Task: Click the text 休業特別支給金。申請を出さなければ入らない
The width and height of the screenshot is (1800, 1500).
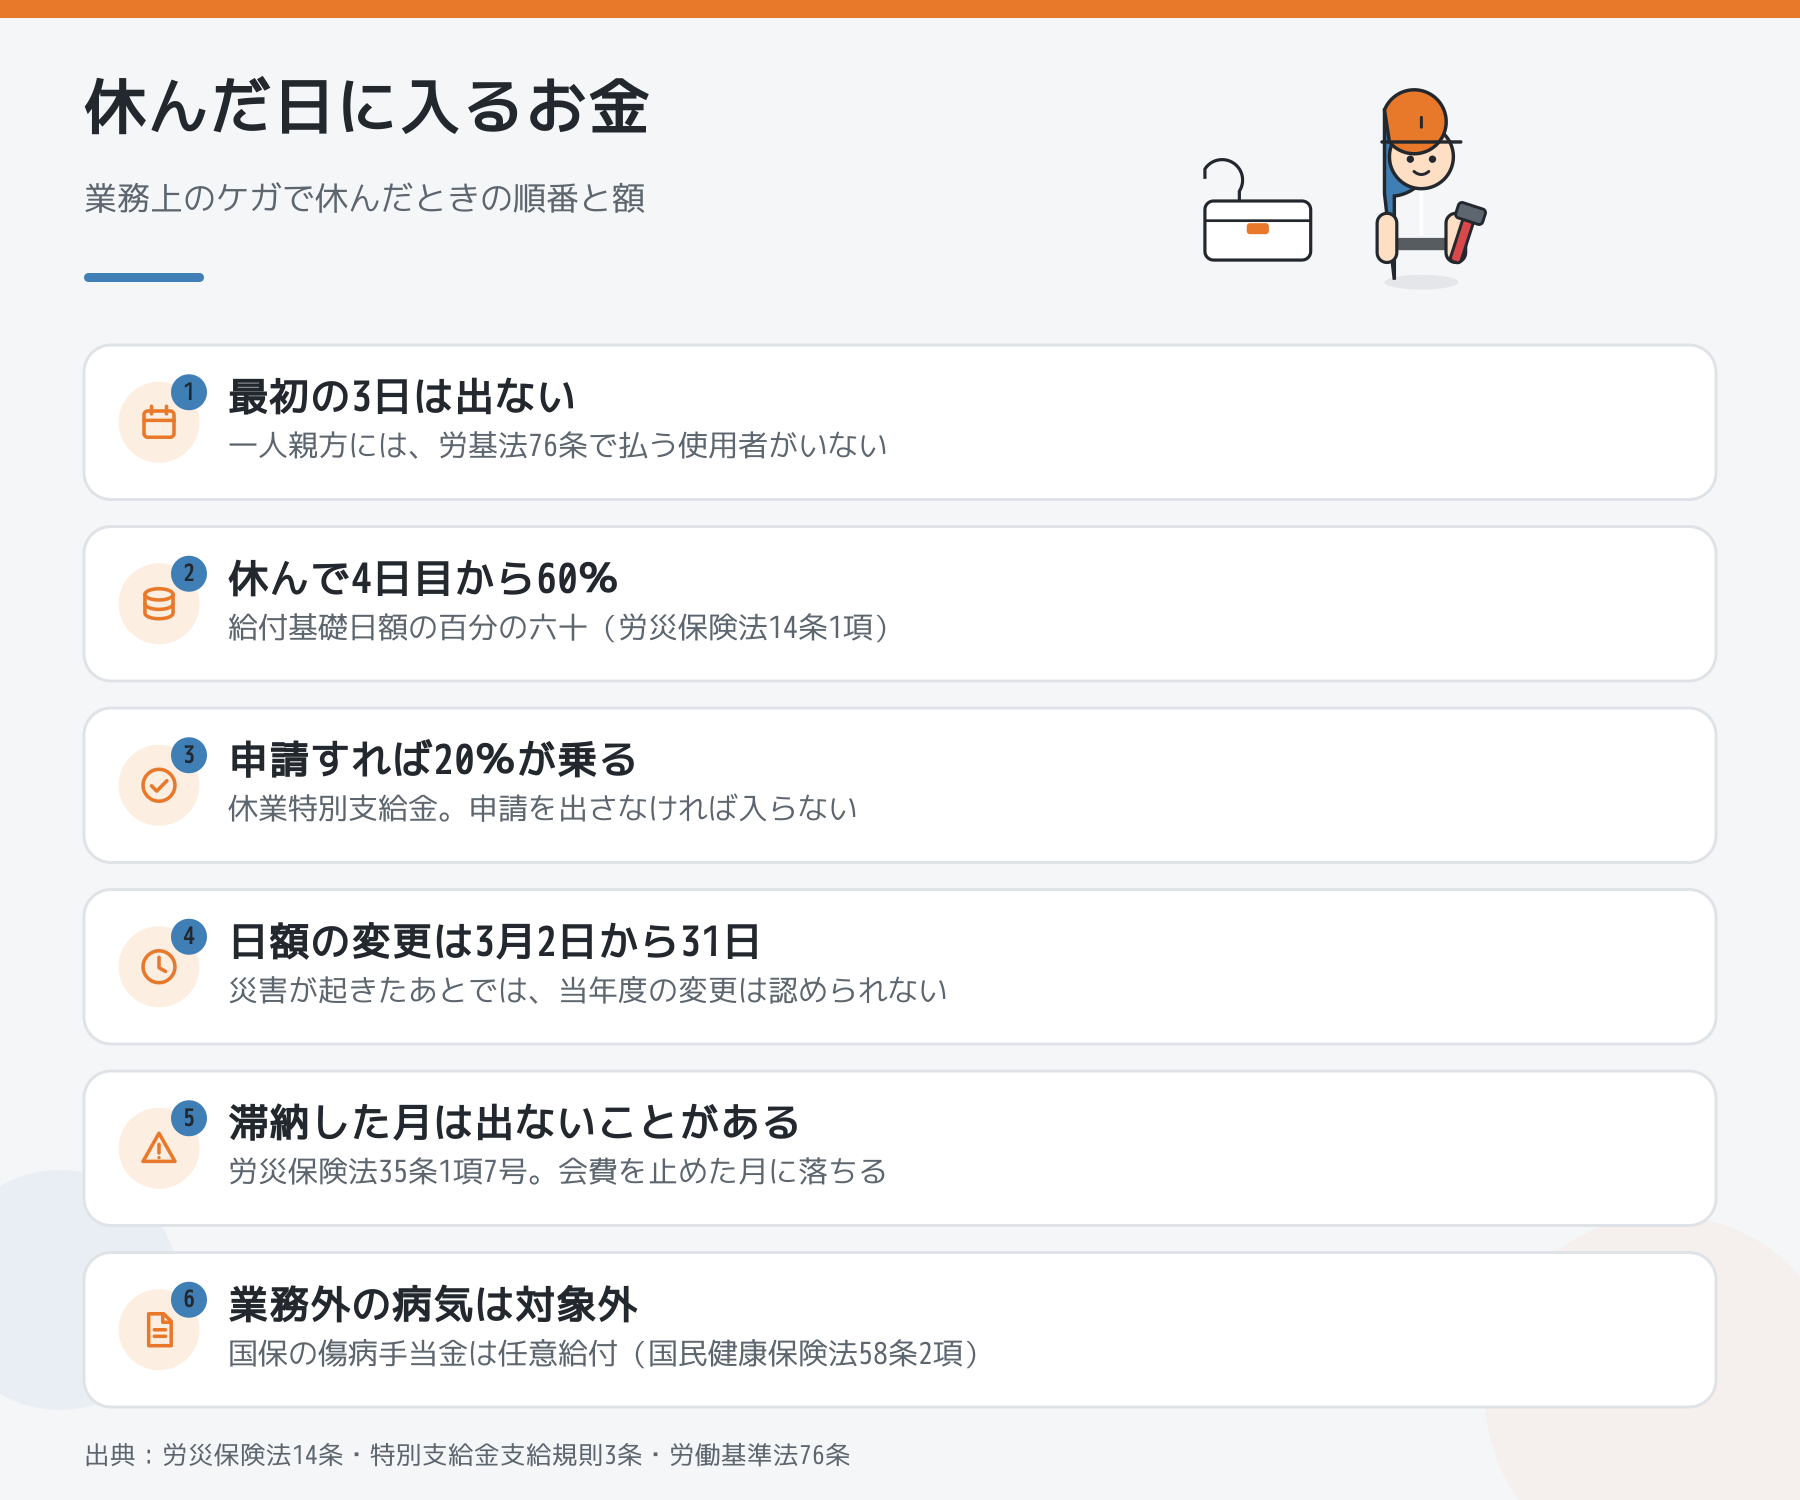Action: coord(543,808)
